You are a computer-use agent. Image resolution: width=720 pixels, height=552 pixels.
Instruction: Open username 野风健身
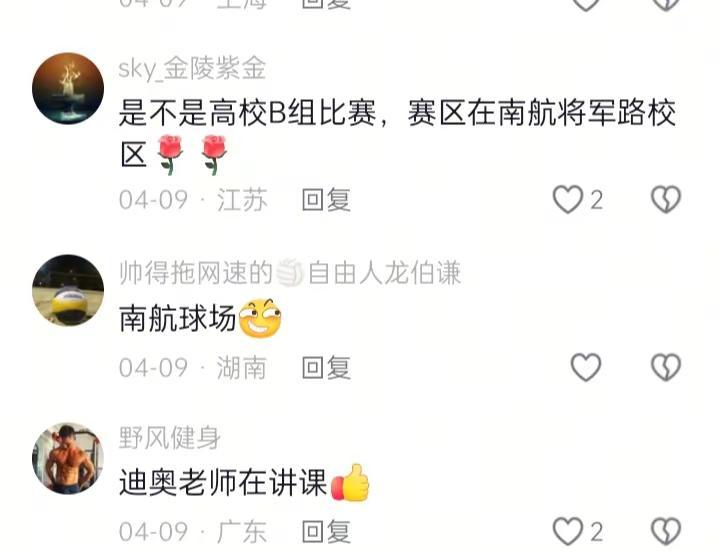click(x=169, y=437)
